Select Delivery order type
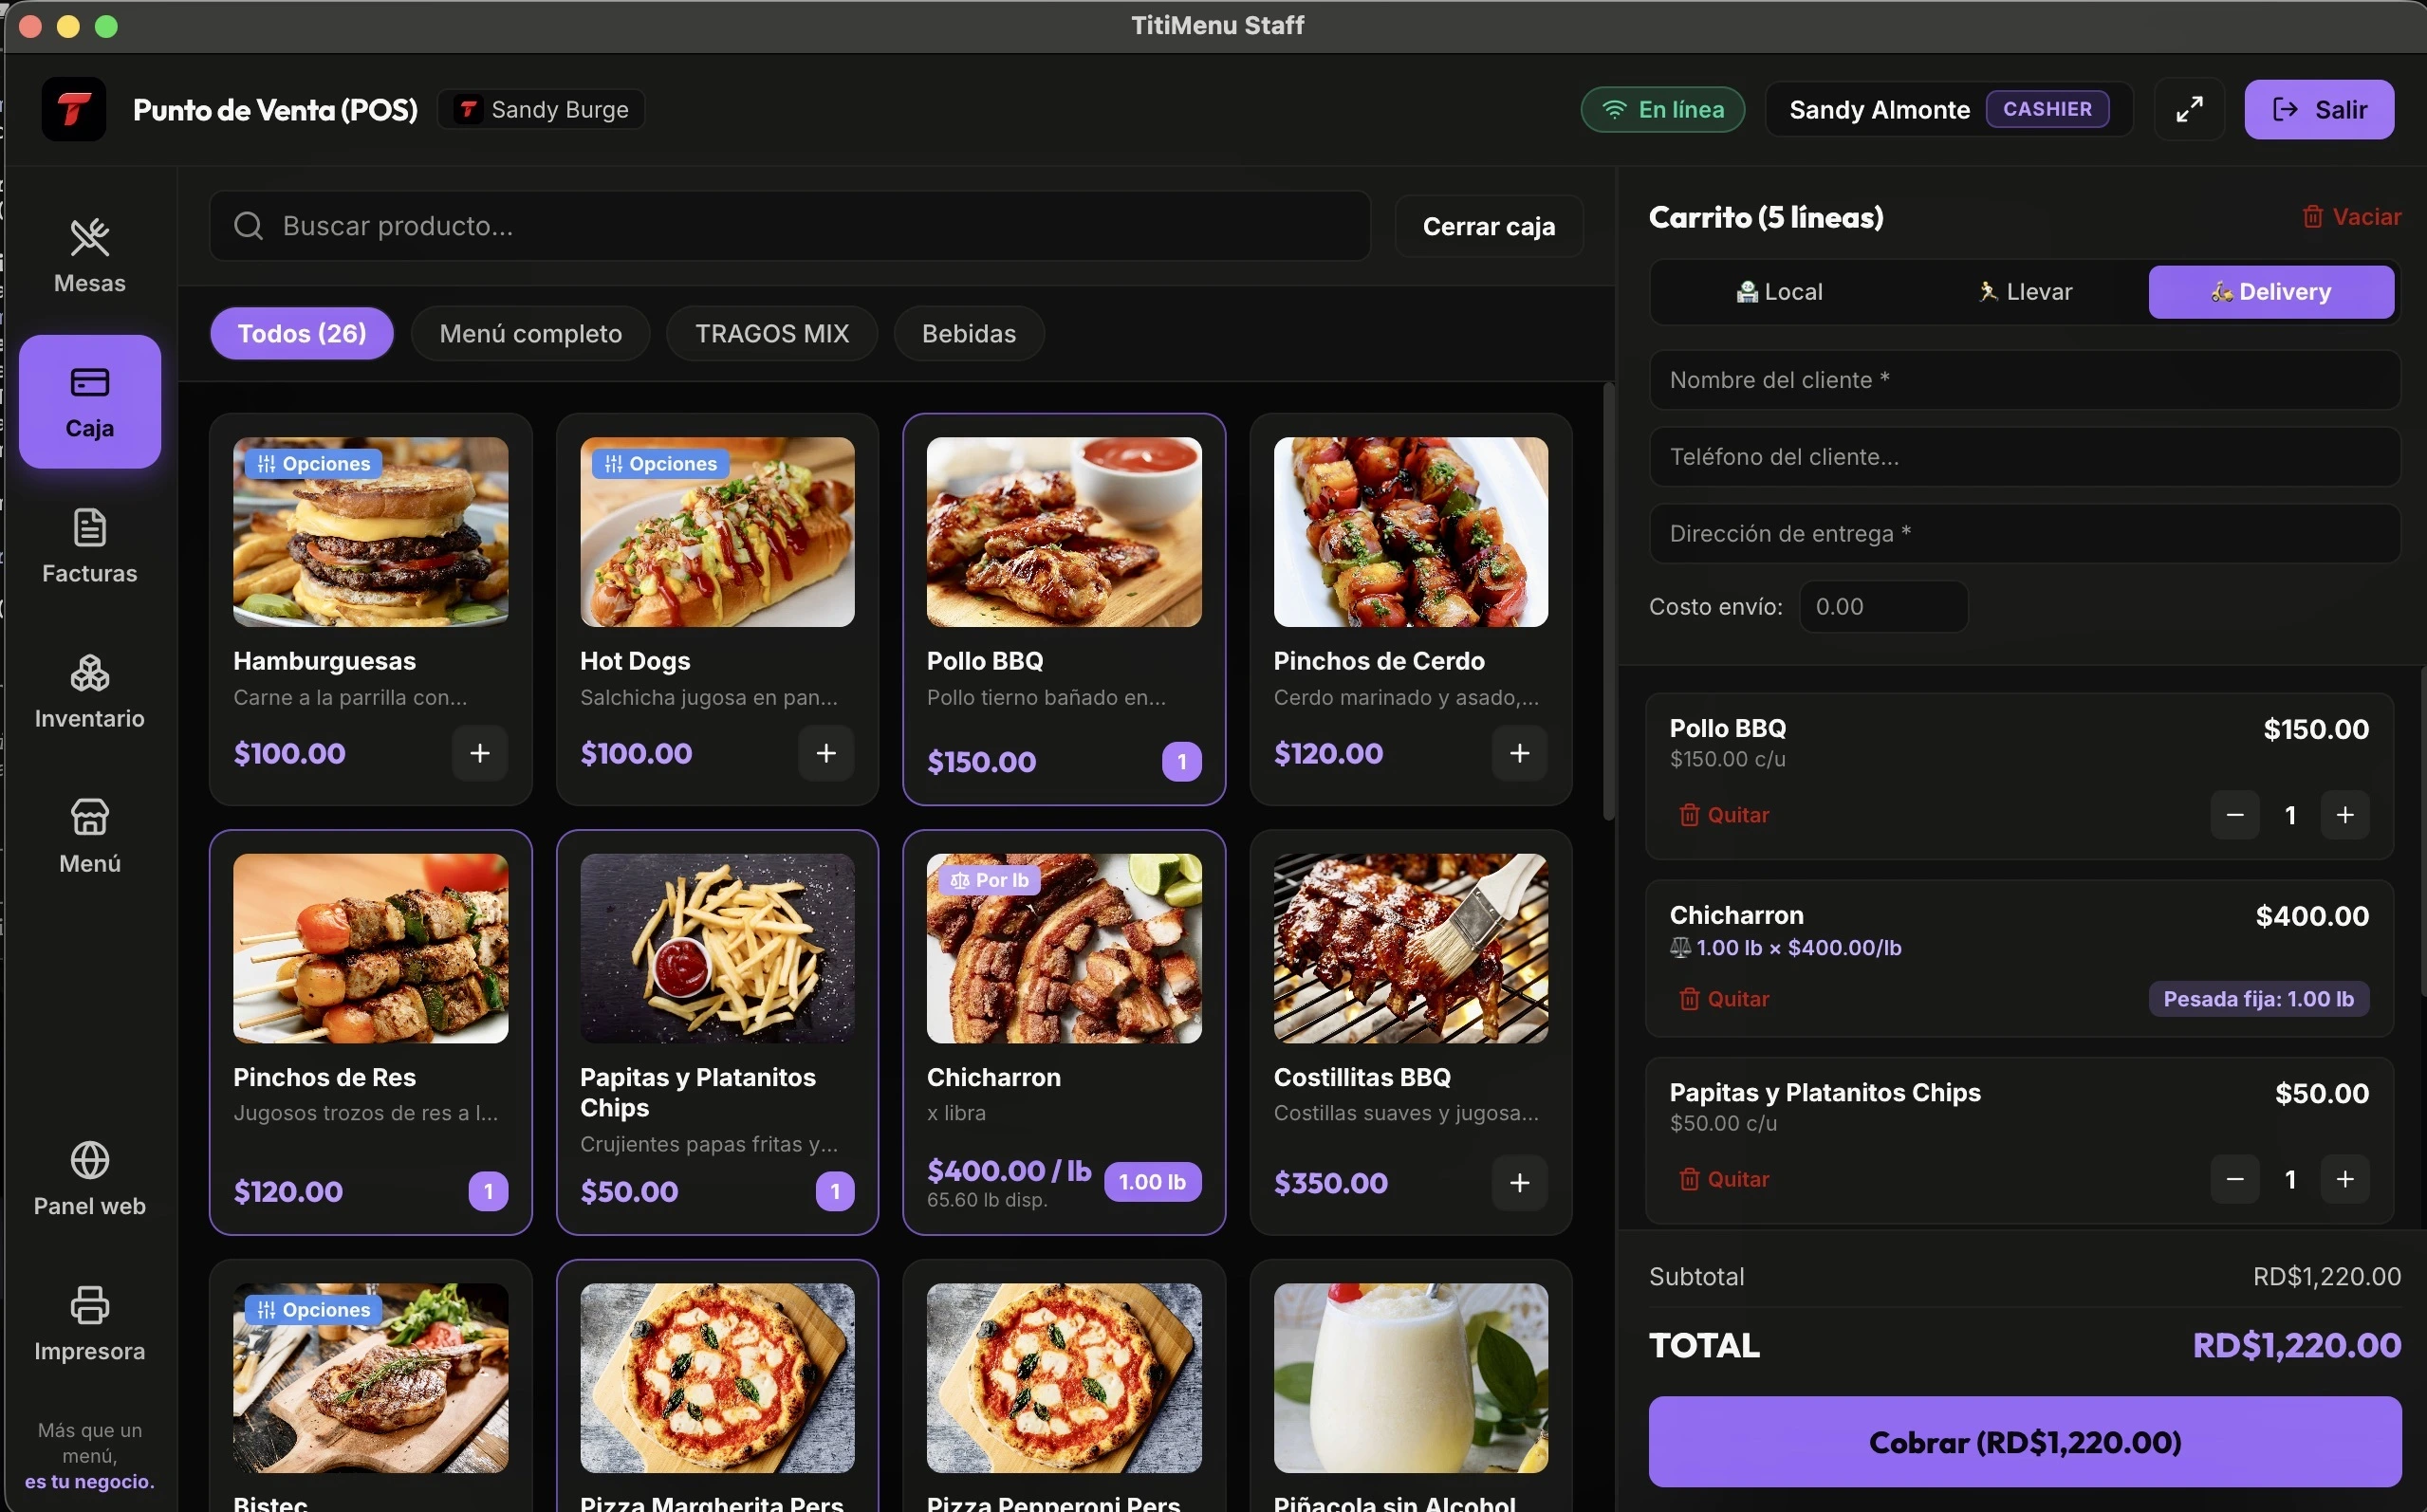The width and height of the screenshot is (2427, 1512). click(2271, 292)
